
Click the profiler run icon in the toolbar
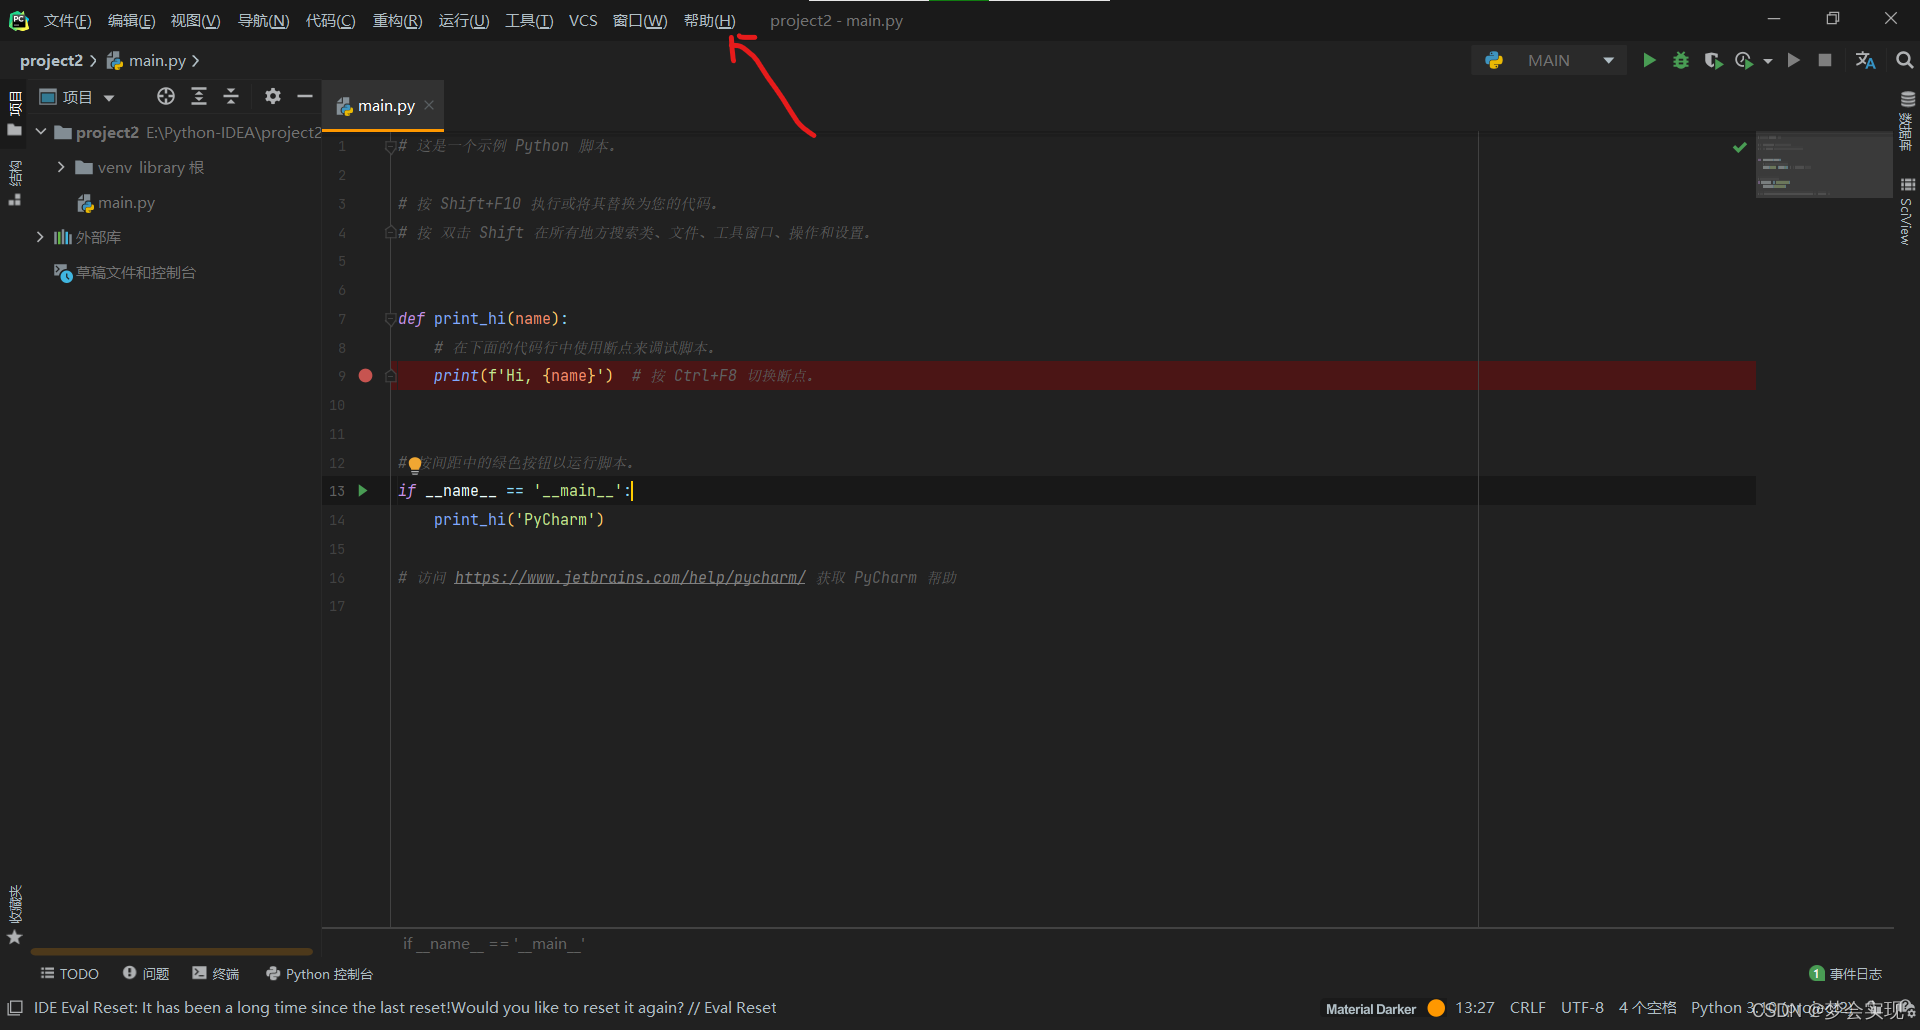1744,61
